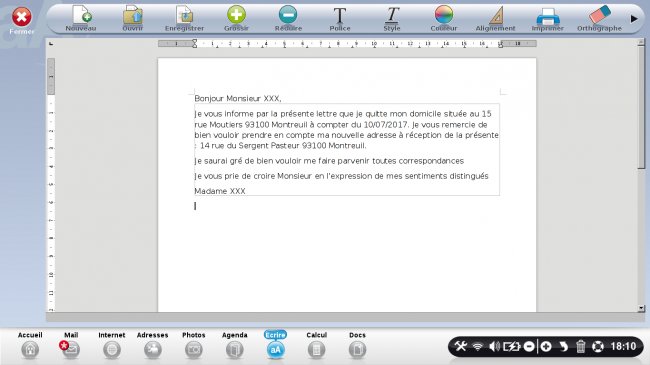Screen dimensions: 650x365
Task: Click the signature "Madame XXX"
Action: [x=220, y=191]
